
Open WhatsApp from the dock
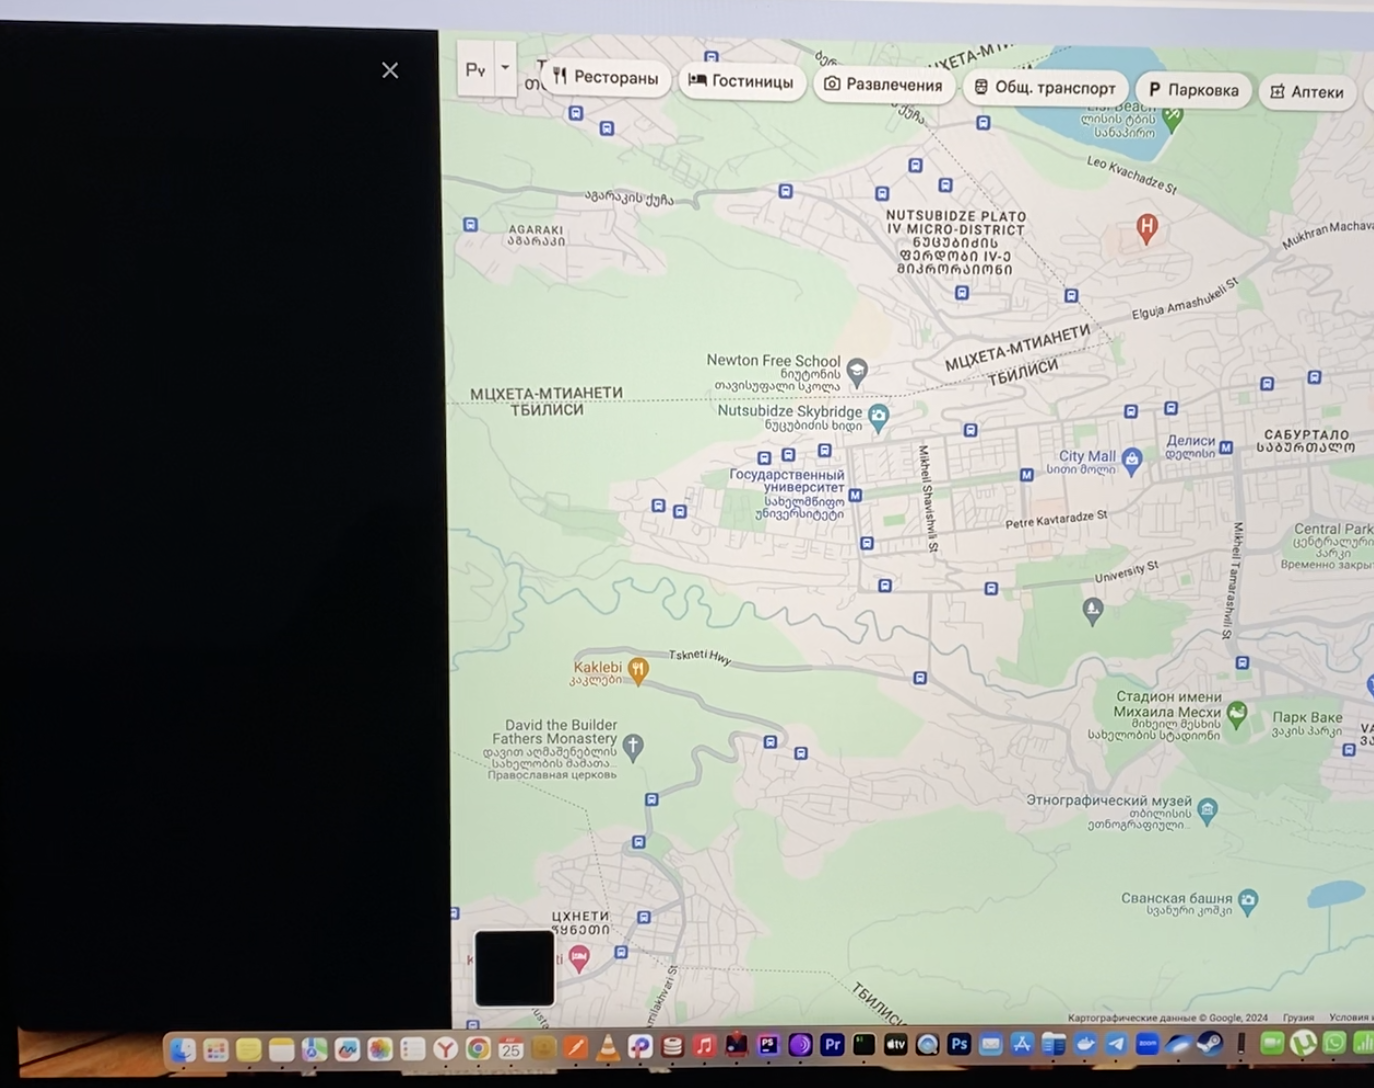(1334, 1043)
